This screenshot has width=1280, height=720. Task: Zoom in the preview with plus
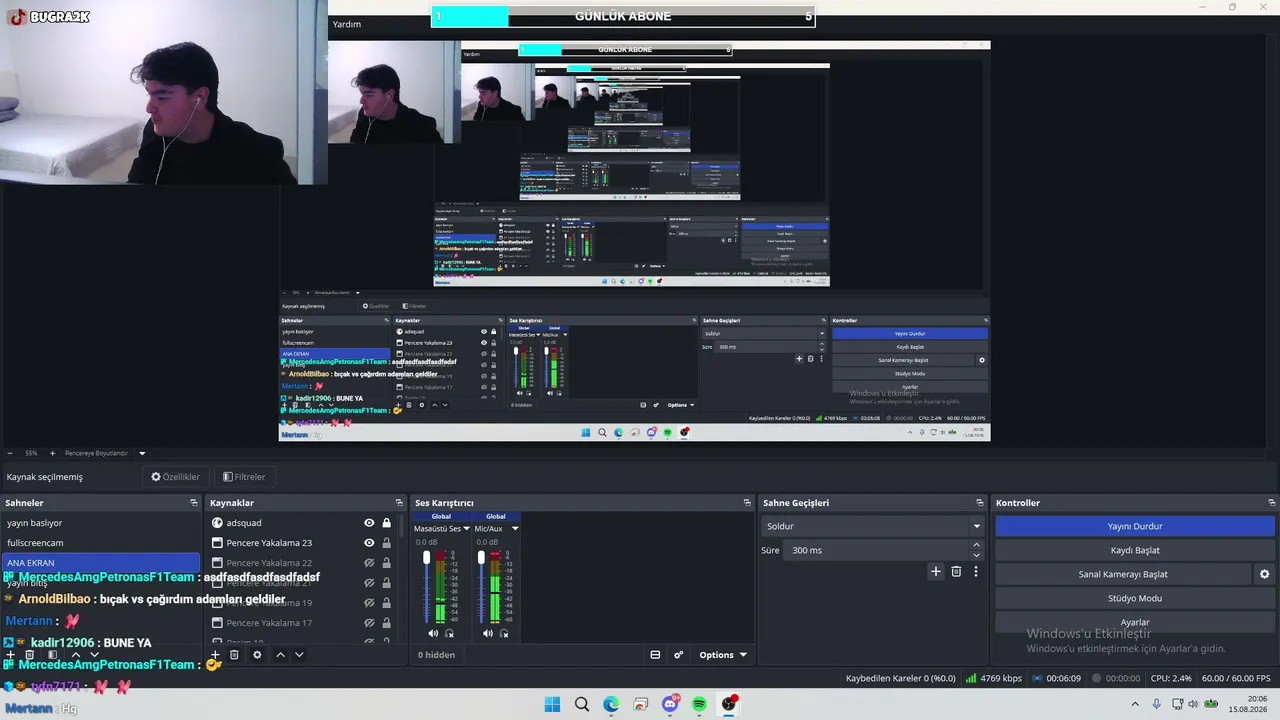(51, 453)
